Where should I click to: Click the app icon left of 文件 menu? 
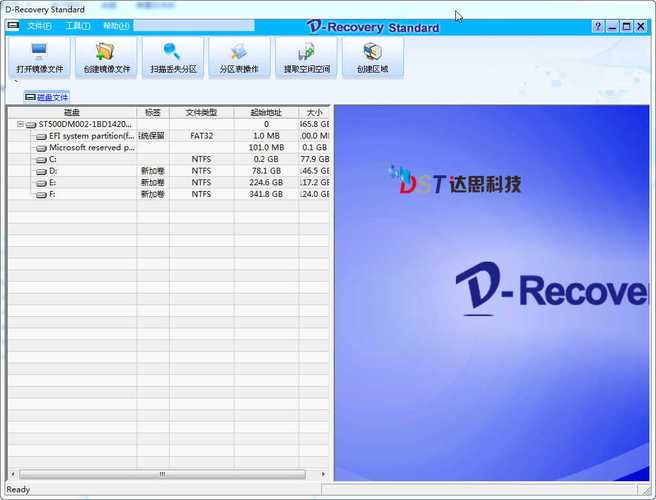point(13,26)
